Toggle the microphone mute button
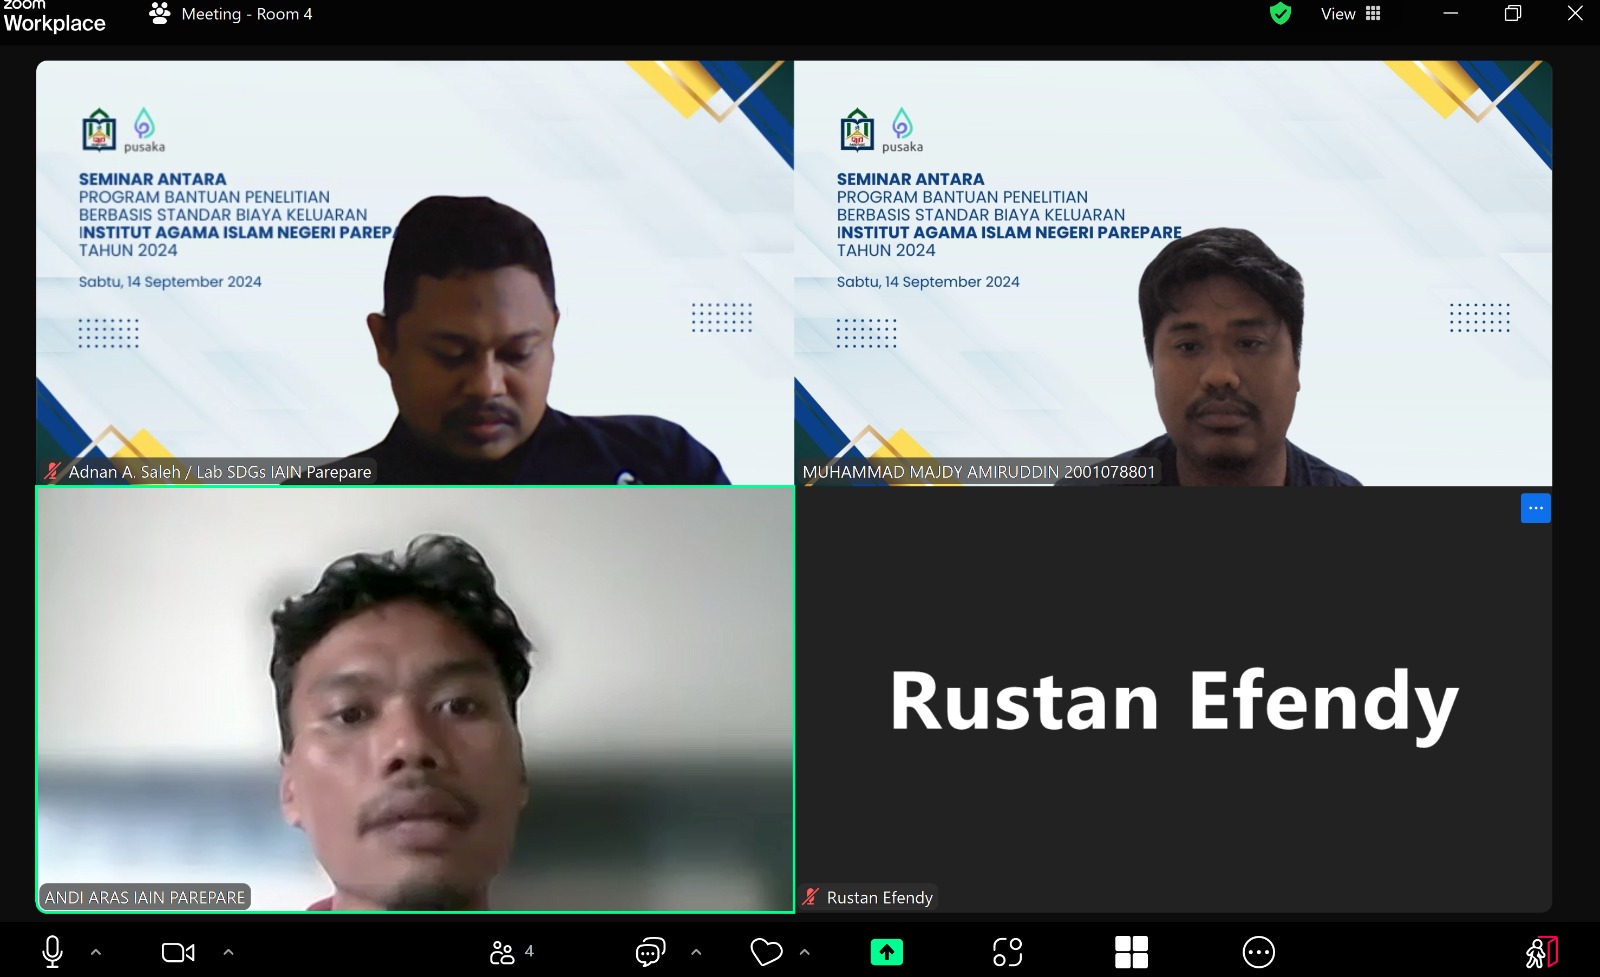1600x977 pixels. [52, 952]
